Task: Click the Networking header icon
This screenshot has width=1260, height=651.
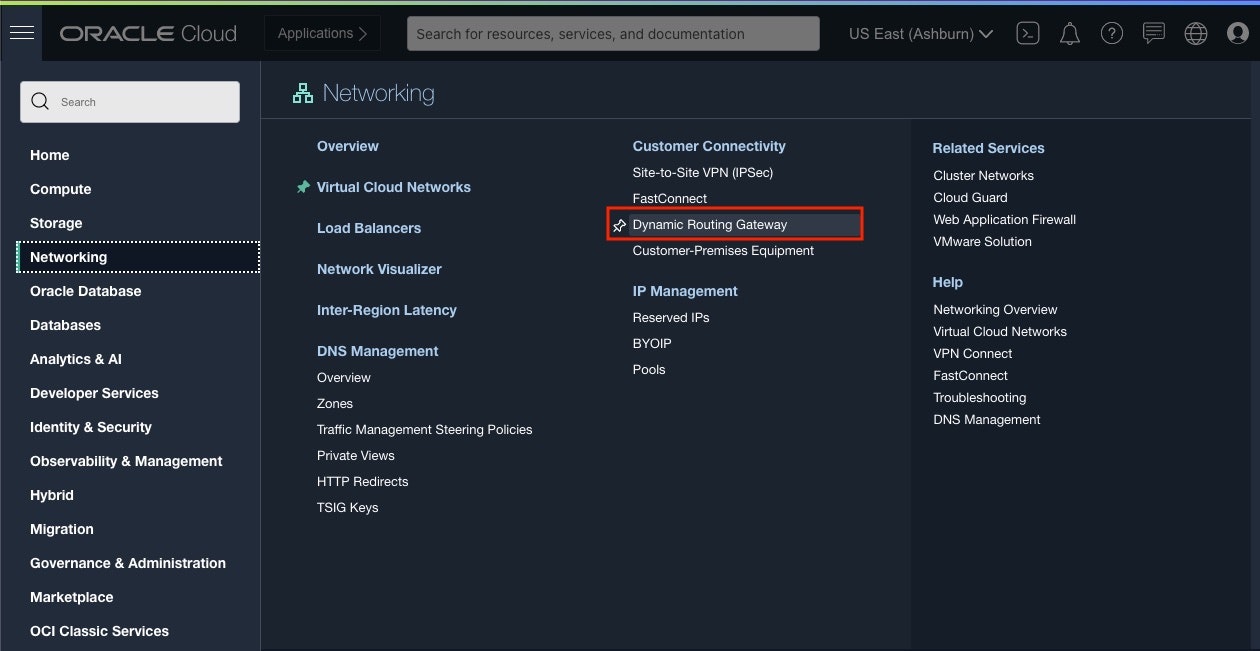Action: [x=302, y=93]
